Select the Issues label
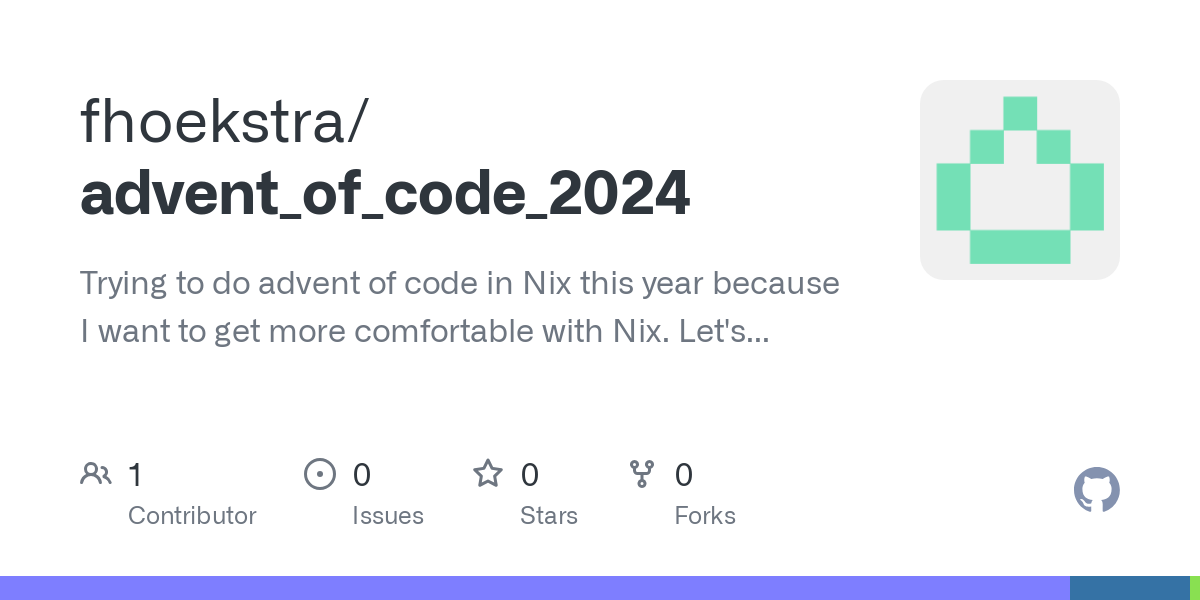The height and width of the screenshot is (600, 1200). (388, 516)
